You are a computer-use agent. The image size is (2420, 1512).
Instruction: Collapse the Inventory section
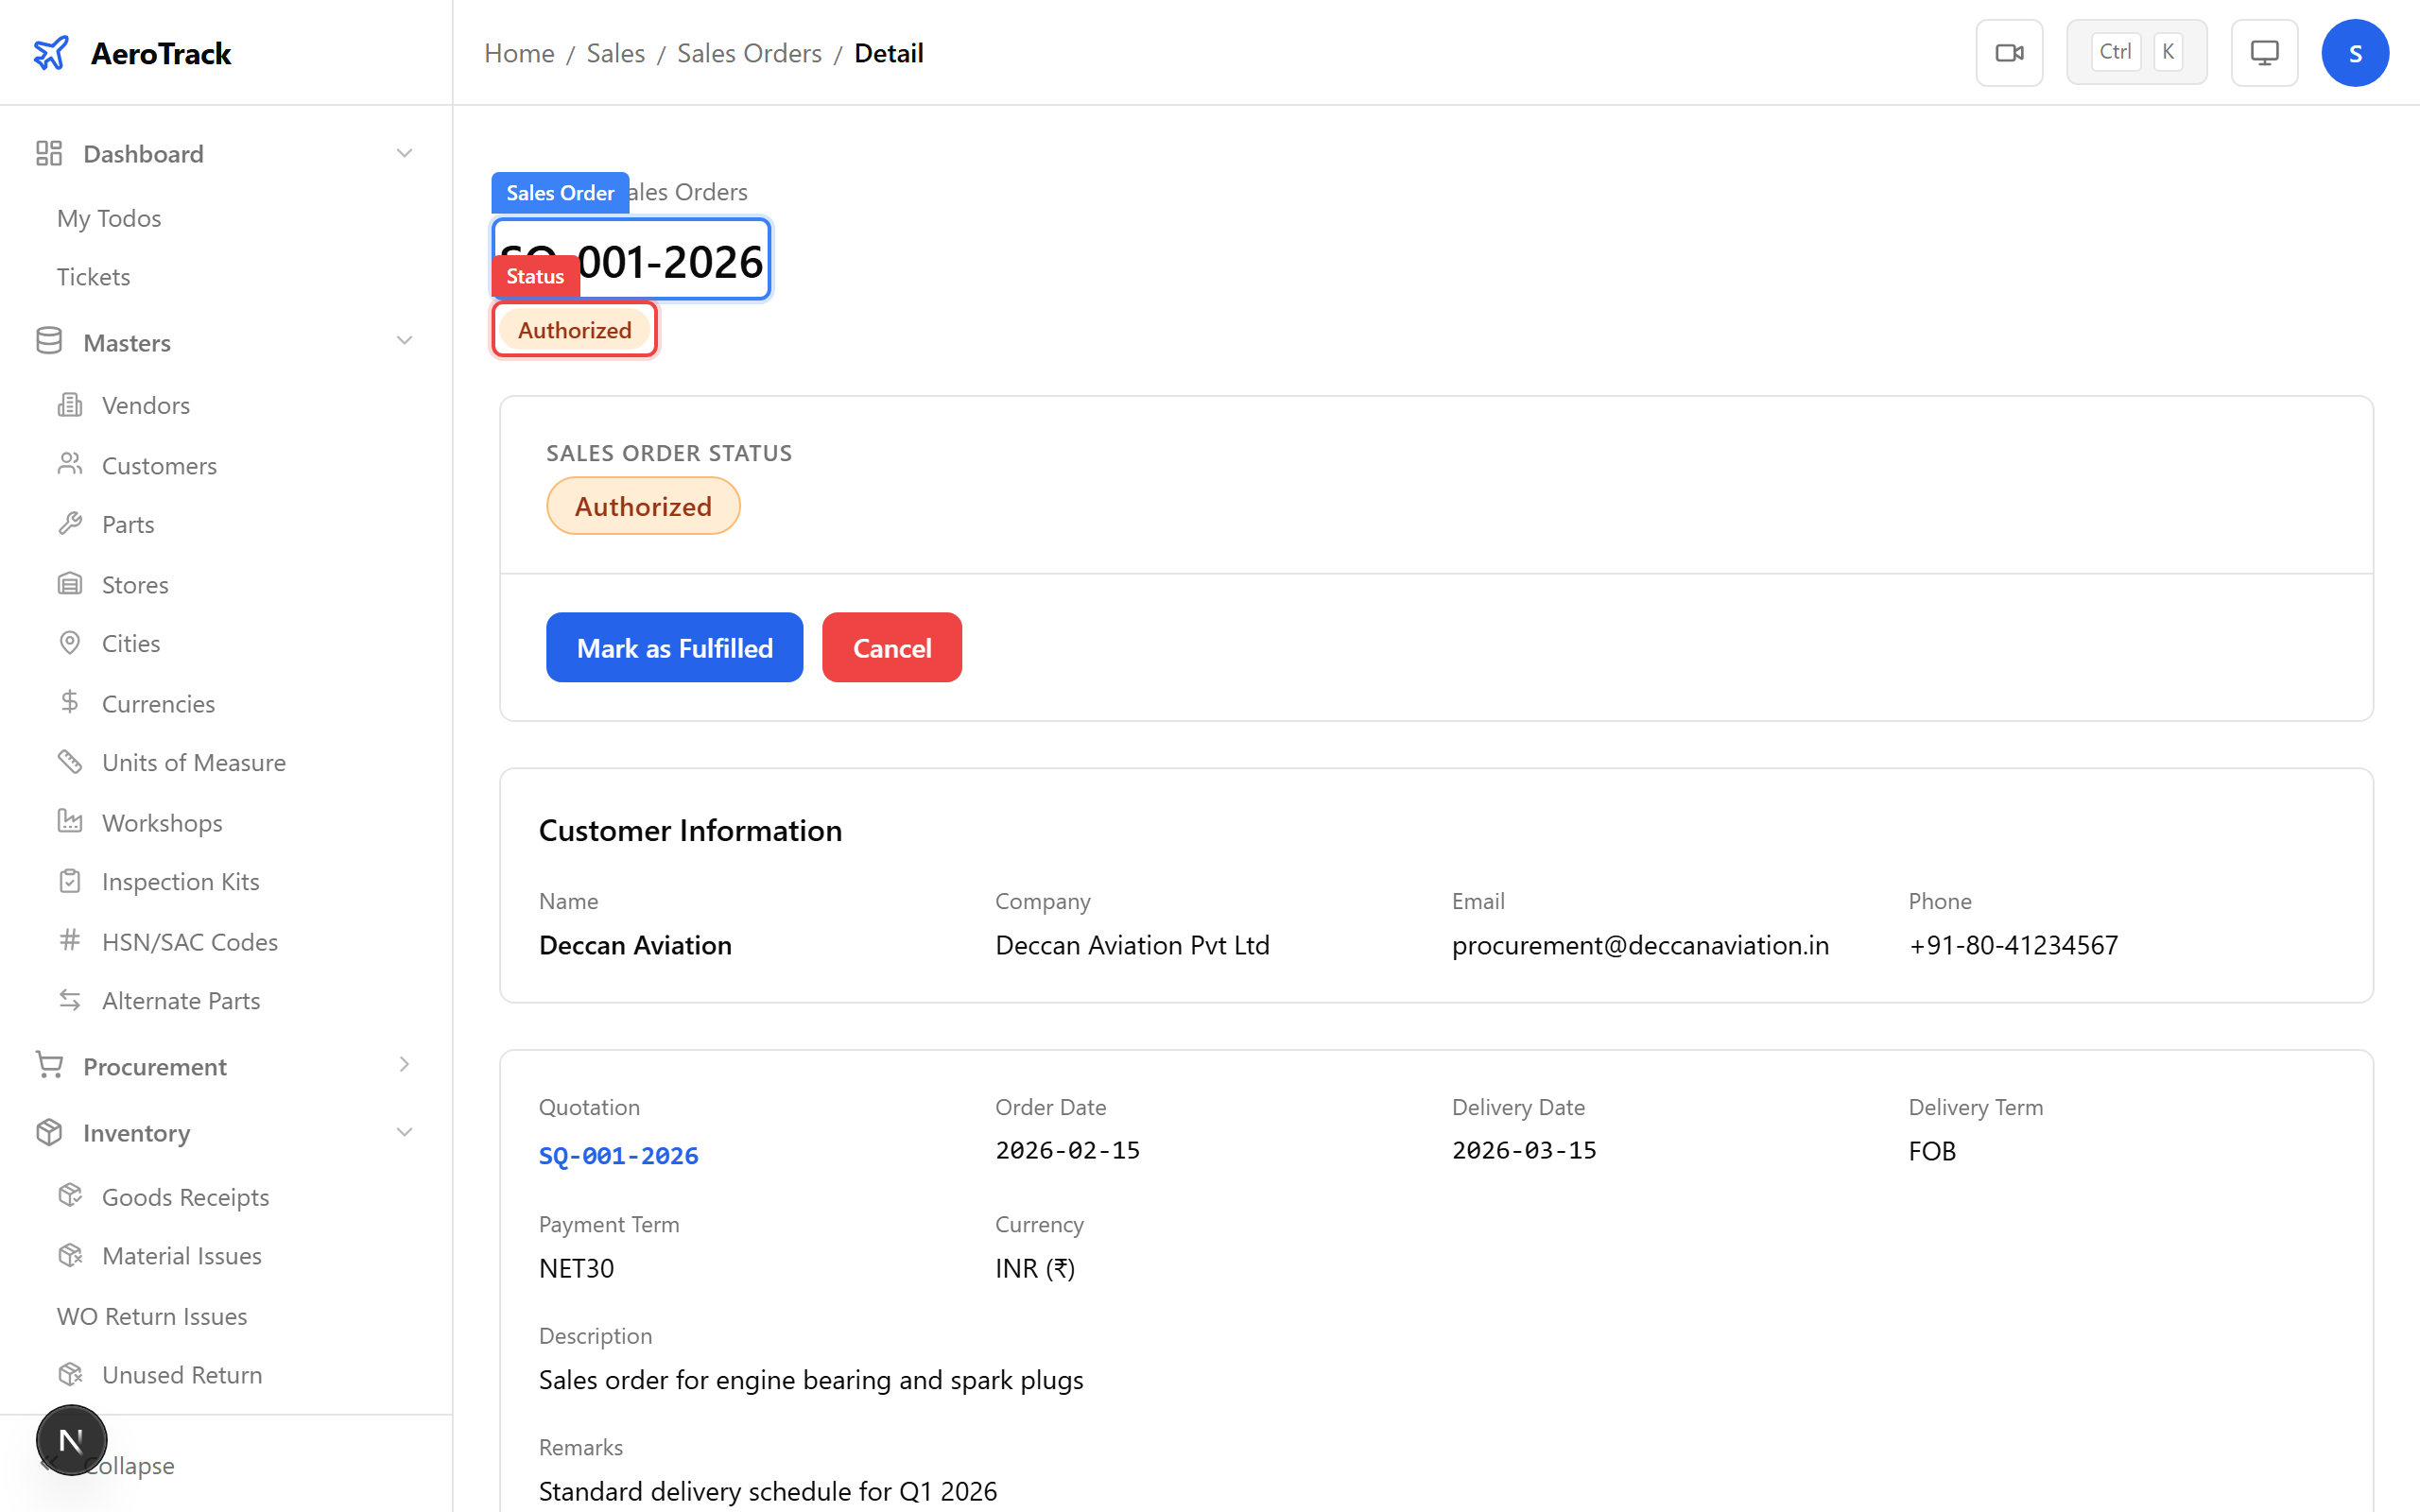404,1131
